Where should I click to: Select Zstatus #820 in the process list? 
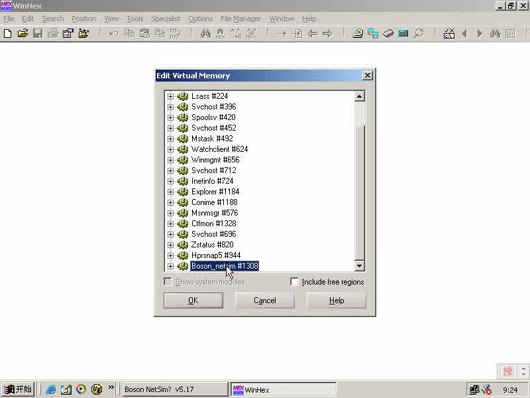(x=212, y=245)
